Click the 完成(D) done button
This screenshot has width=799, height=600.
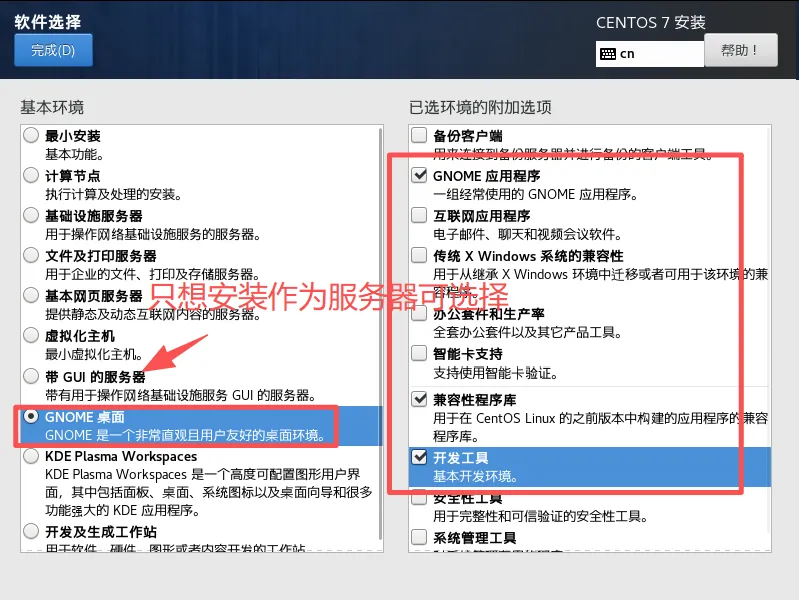tap(54, 50)
